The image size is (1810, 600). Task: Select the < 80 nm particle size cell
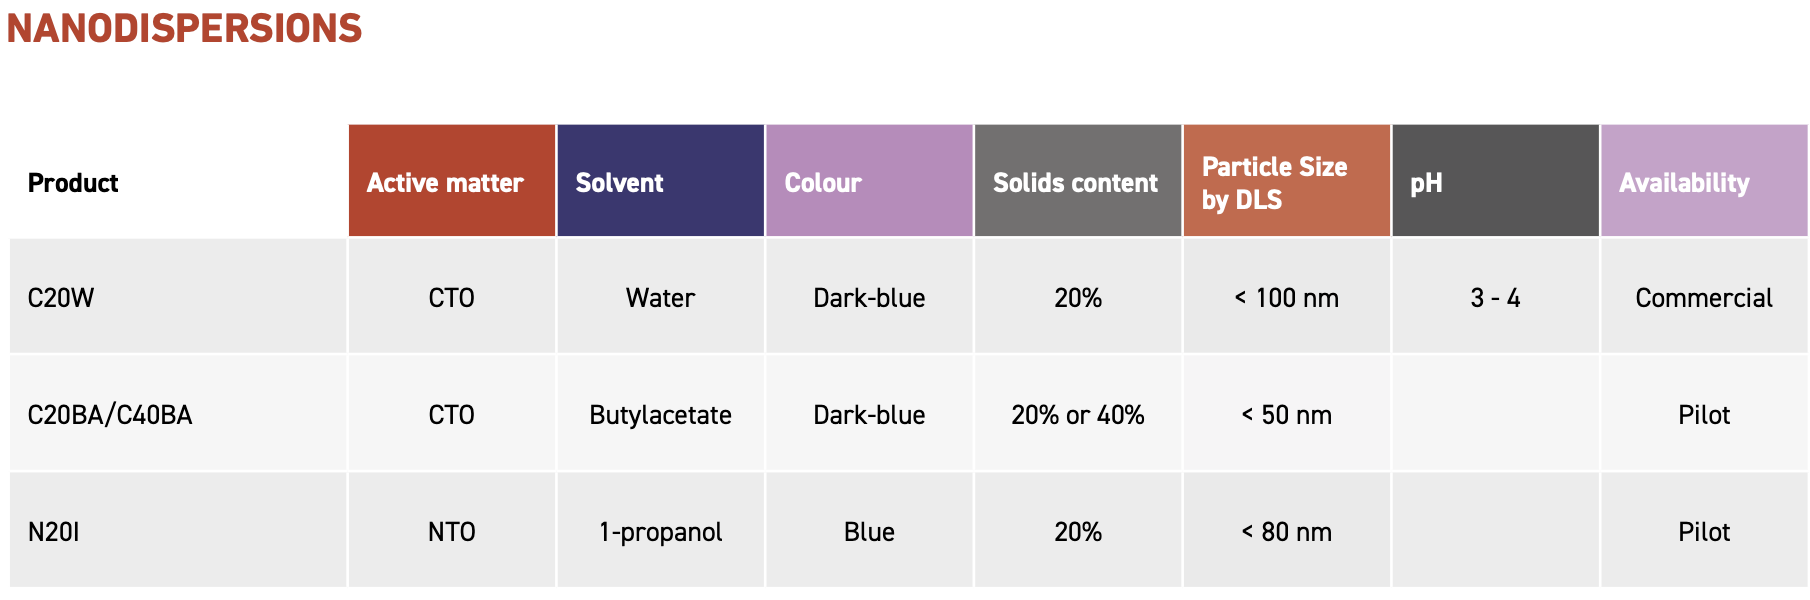point(1287,531)
